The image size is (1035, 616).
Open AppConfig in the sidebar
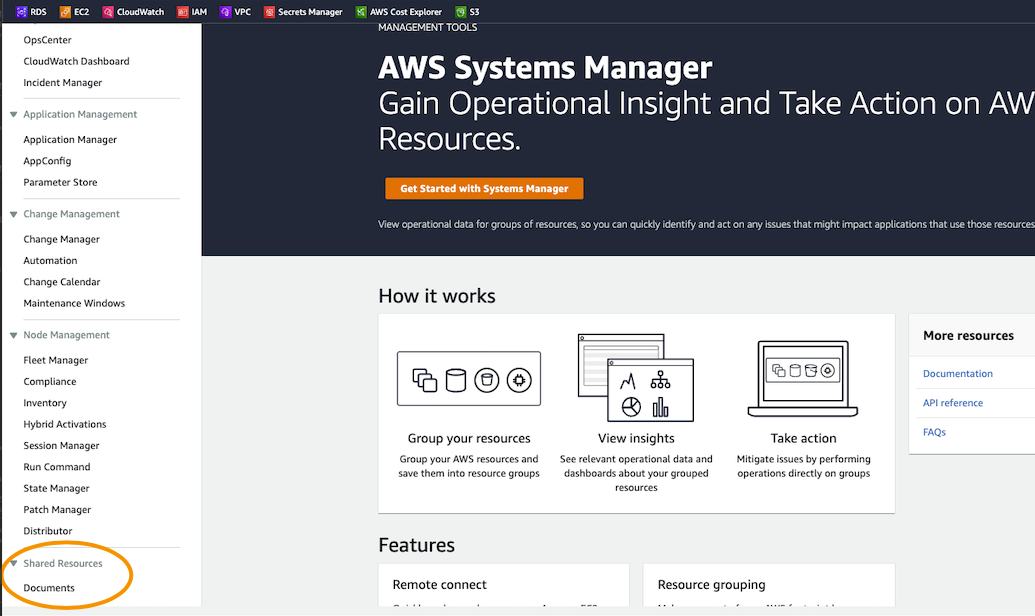48,161
